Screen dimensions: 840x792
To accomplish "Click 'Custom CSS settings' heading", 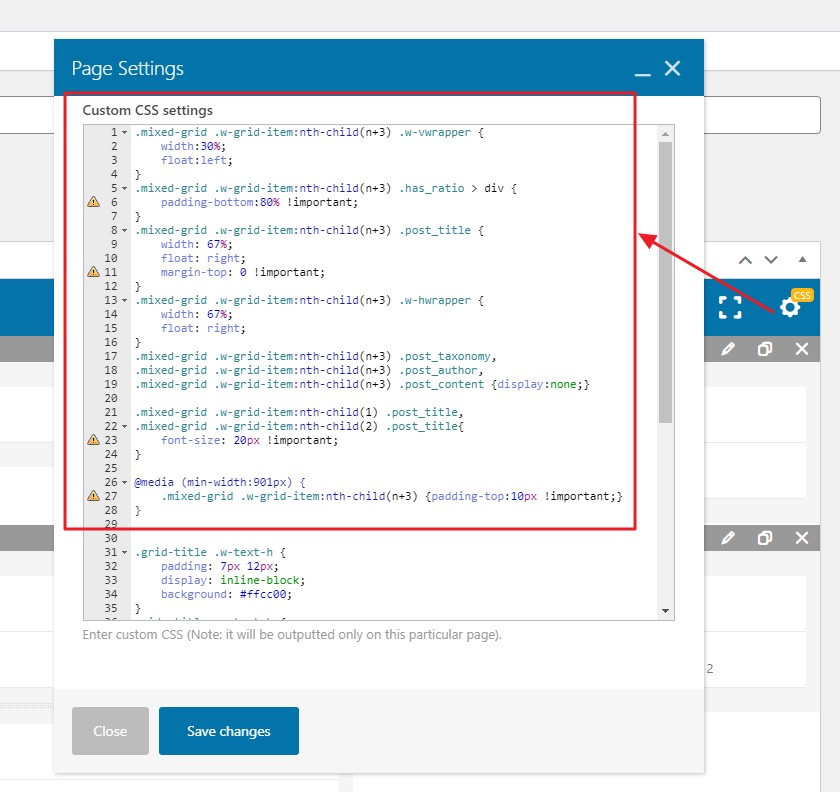I will pyautogui.click(x=147, y=110).
